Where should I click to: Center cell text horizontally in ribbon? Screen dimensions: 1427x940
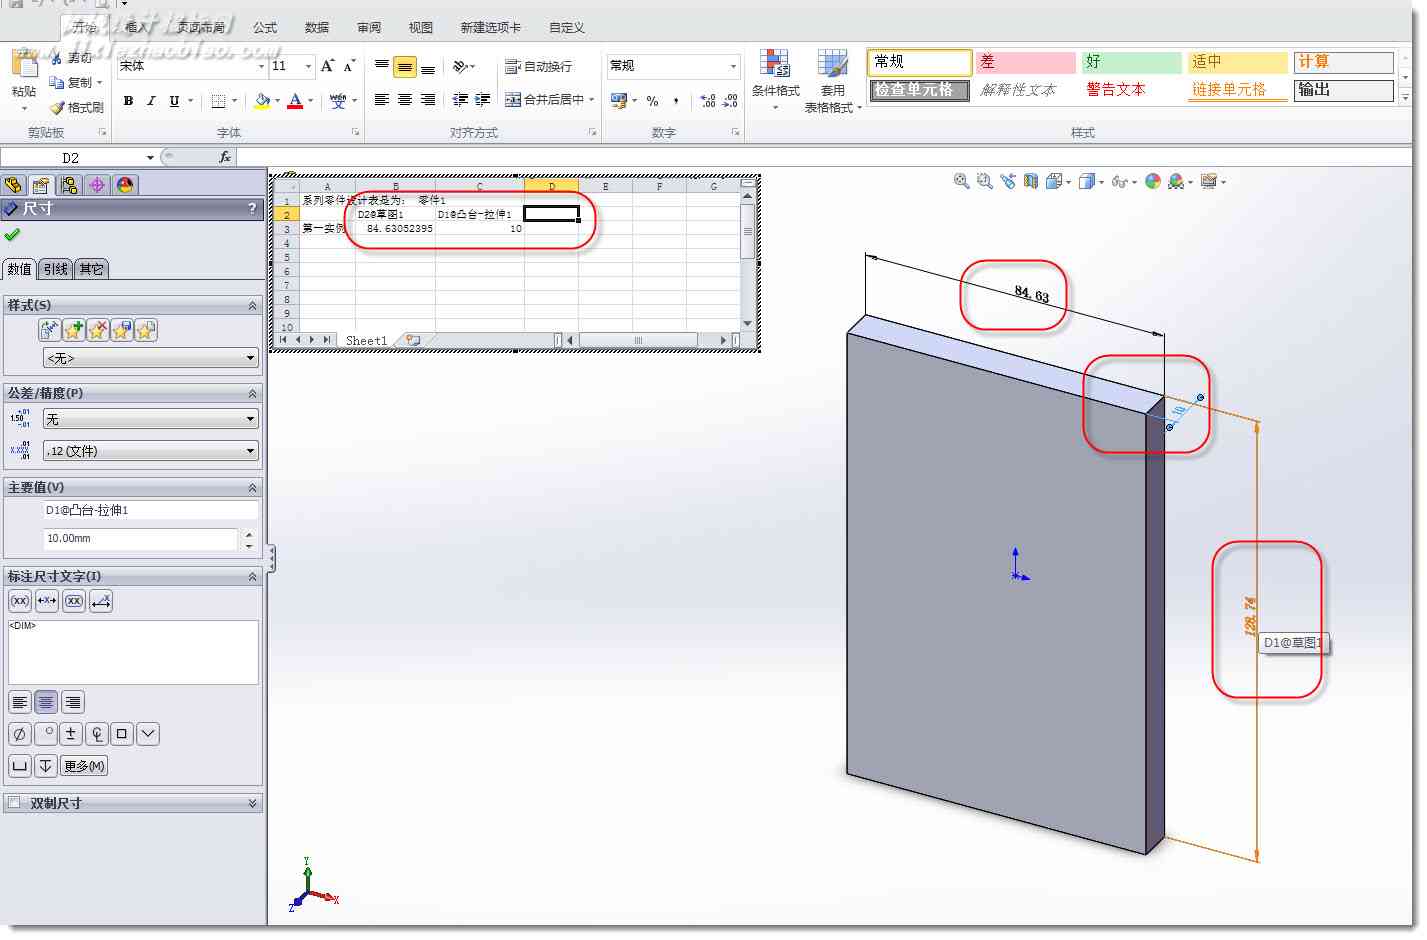[404, 99]
